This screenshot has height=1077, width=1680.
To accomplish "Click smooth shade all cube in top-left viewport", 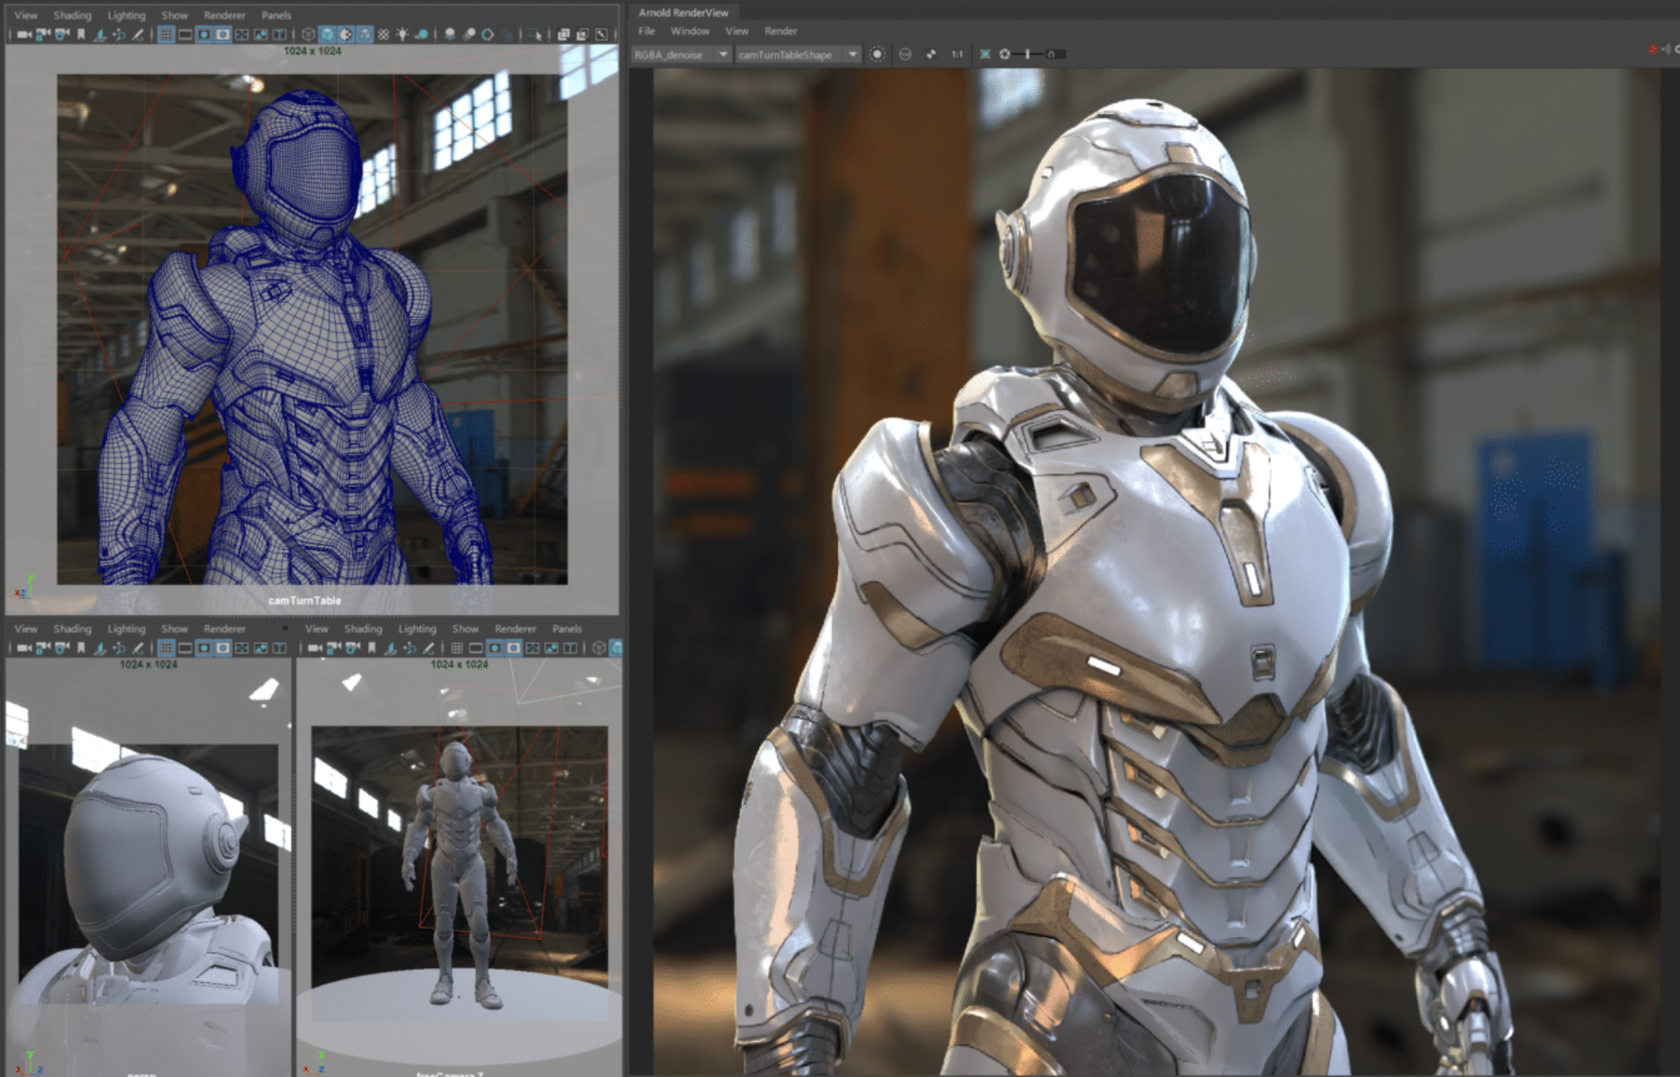I will coord(327,34).
